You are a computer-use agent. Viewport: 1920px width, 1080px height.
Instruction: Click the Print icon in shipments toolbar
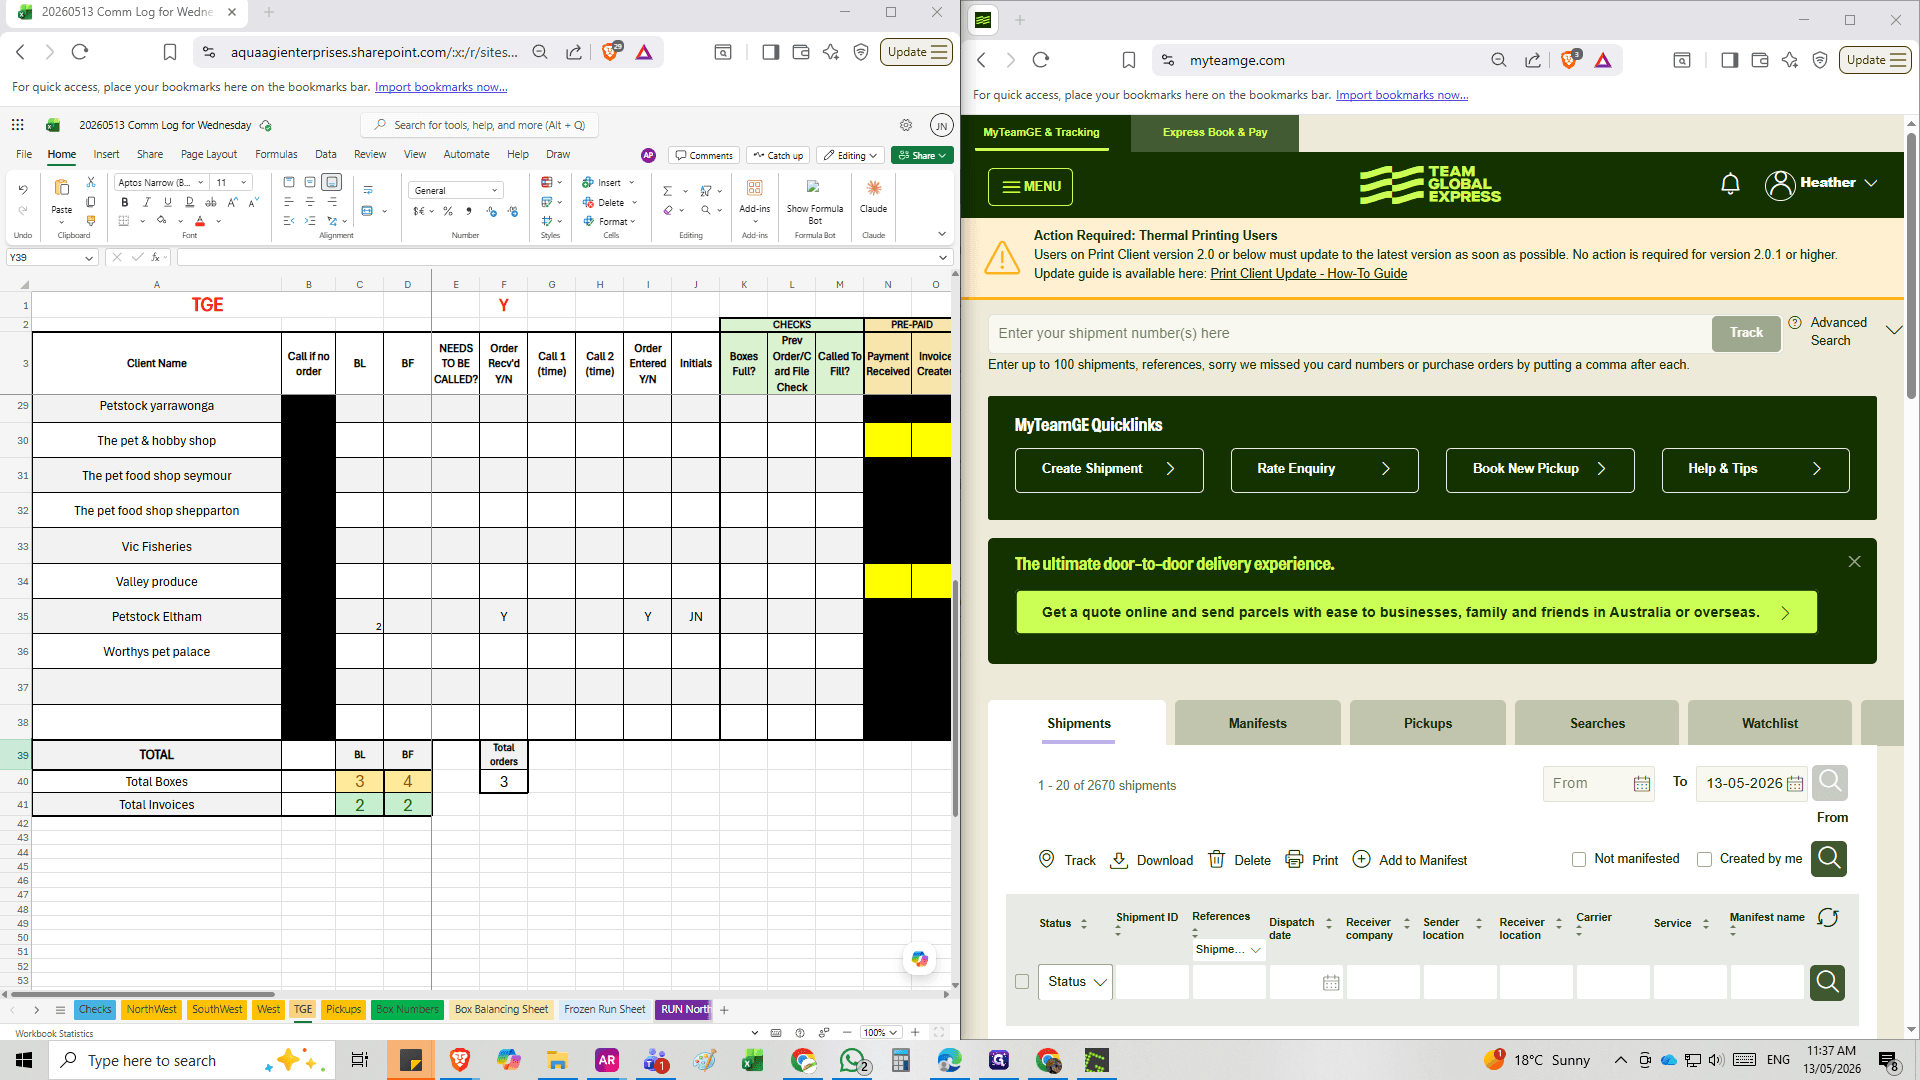(x=1294, y=859)
